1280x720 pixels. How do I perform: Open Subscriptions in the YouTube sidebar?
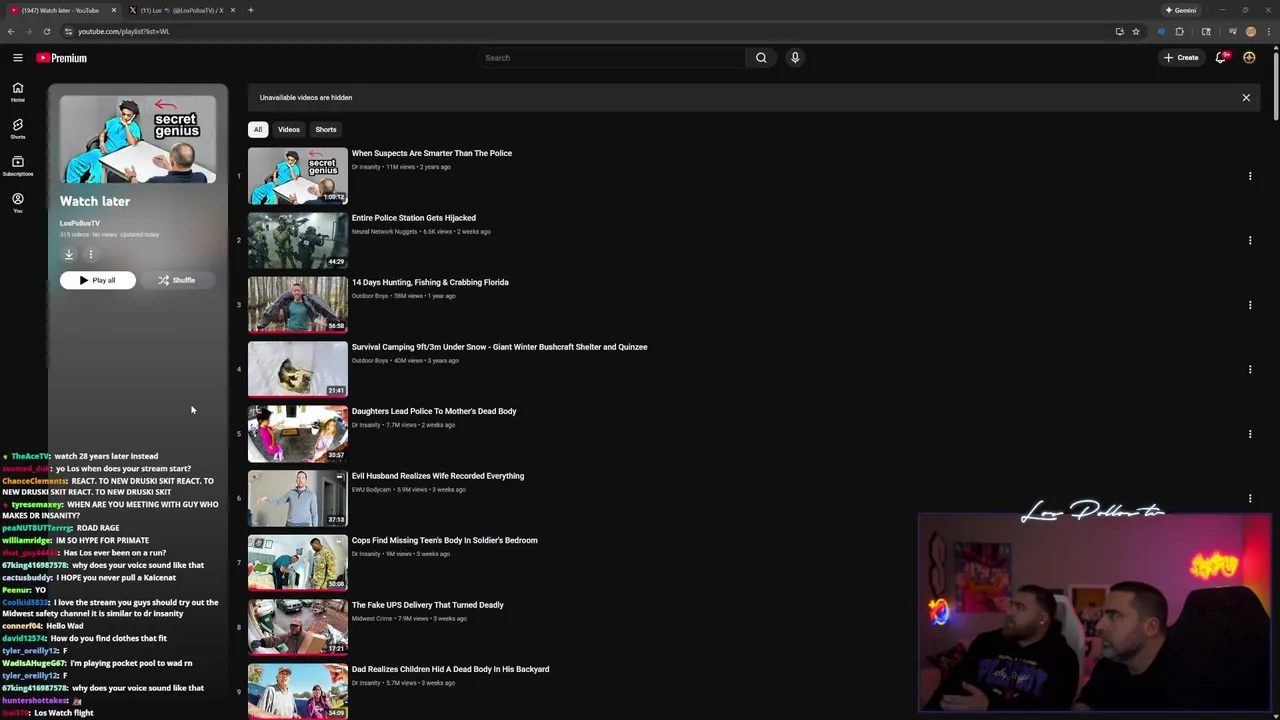(x=17, y=166)
